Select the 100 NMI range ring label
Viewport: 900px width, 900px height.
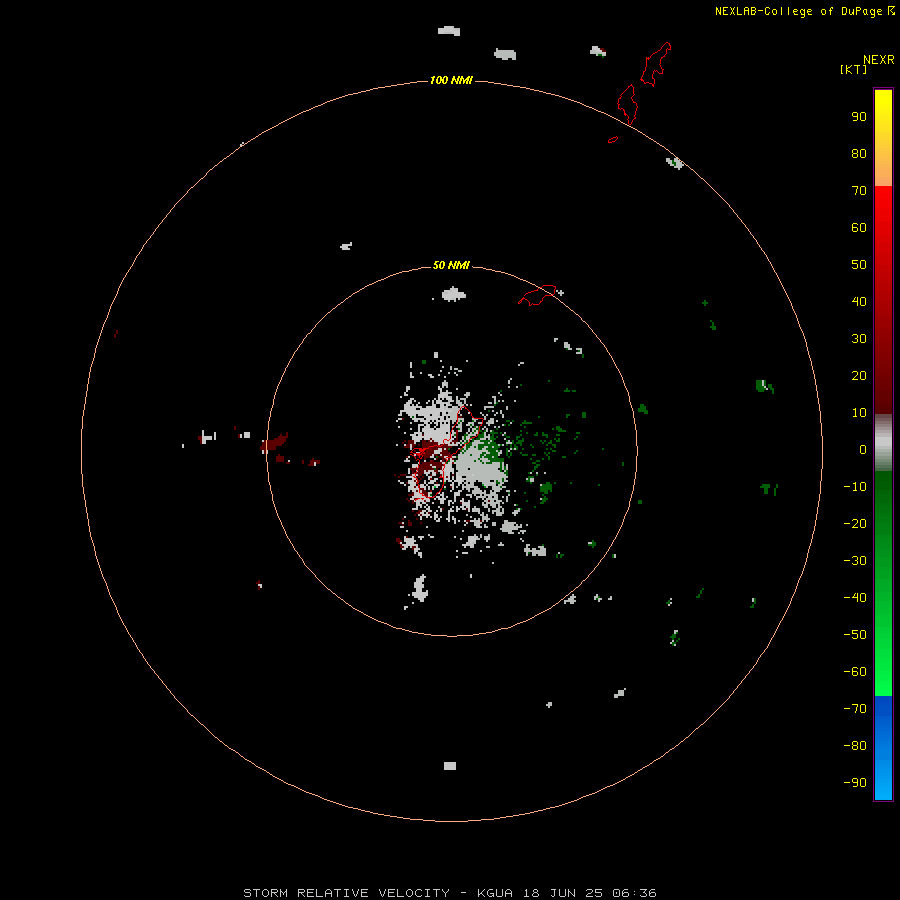[x=451, y=80]
